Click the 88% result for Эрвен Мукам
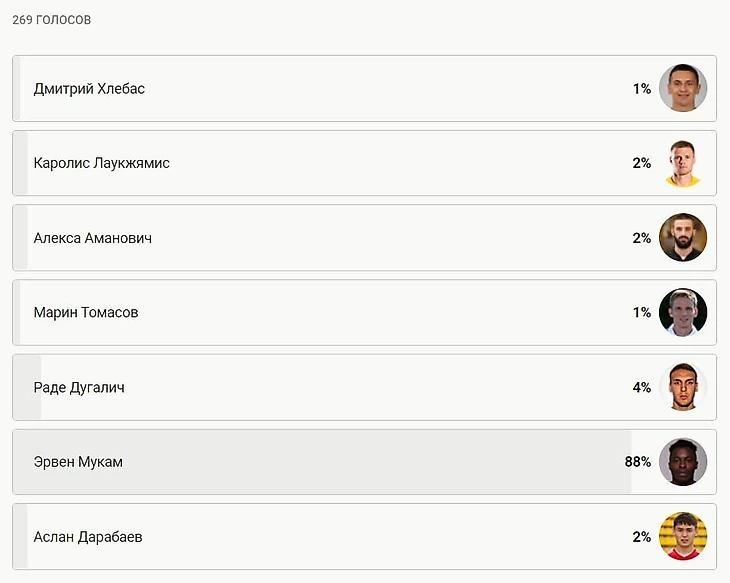Screen dimensions: 730x583 [x=638, y=462]
